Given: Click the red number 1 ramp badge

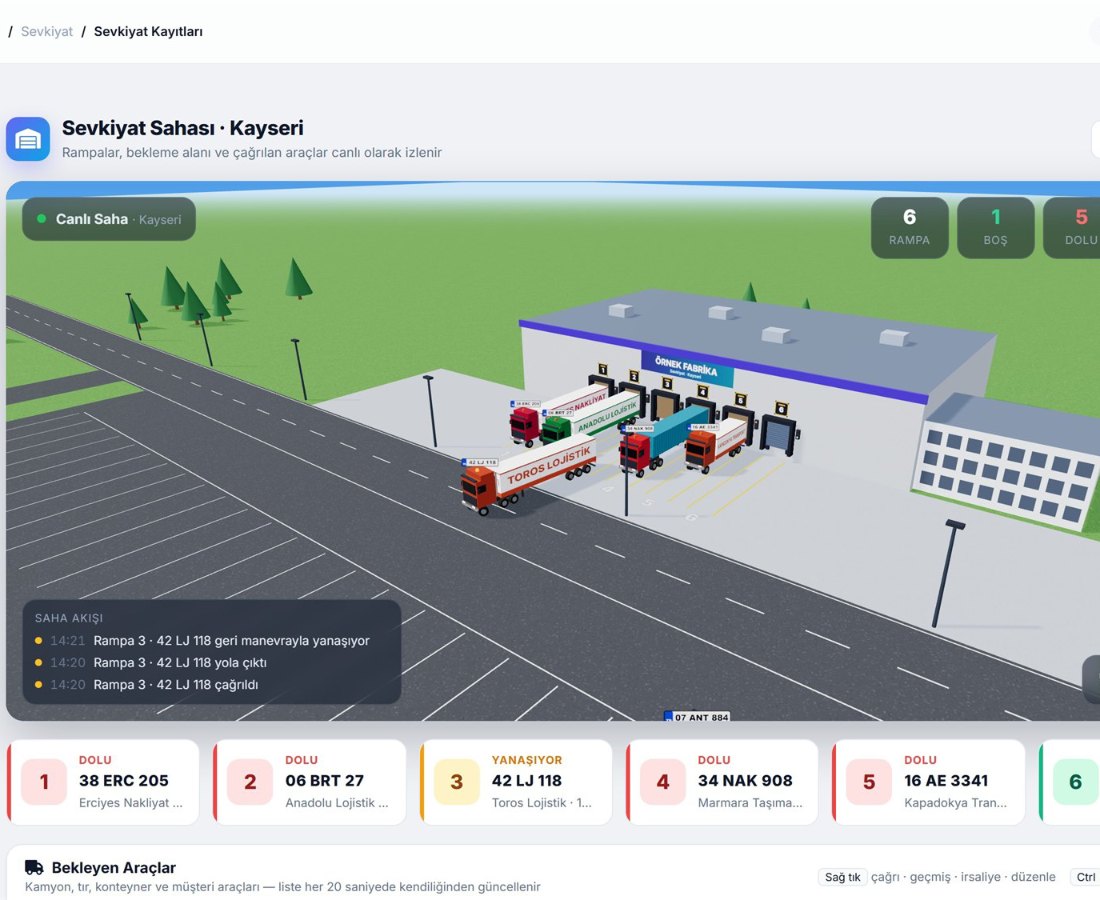Looking at the screenshot, I should tap(44, 781).
